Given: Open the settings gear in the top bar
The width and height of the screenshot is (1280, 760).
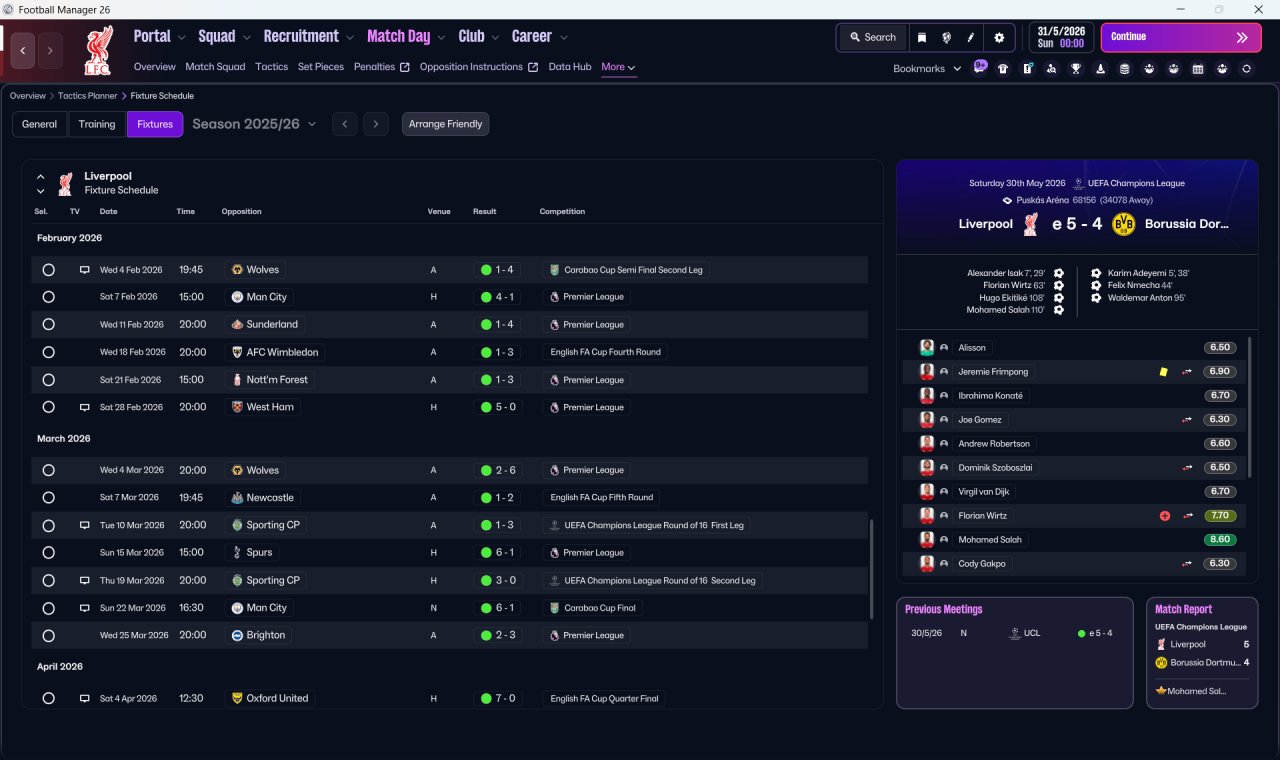Looking at the screenshot, I should [x=998, y=37].
